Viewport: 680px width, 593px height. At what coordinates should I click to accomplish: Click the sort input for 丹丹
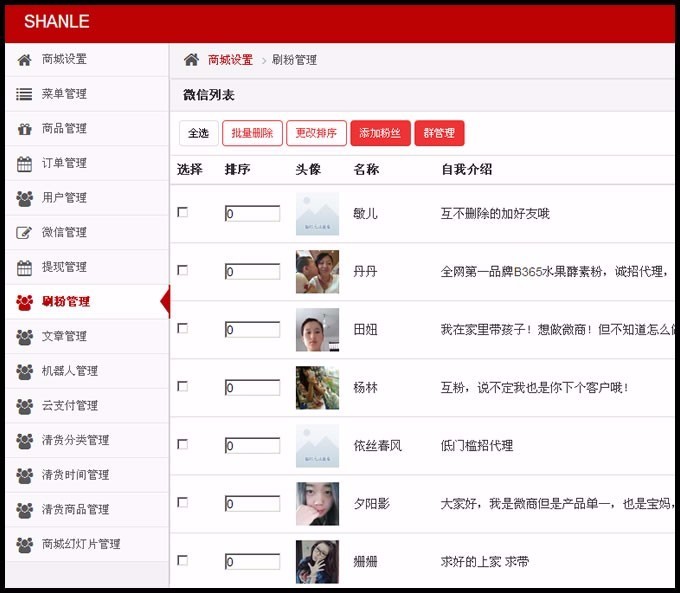[x=252, y=272]
